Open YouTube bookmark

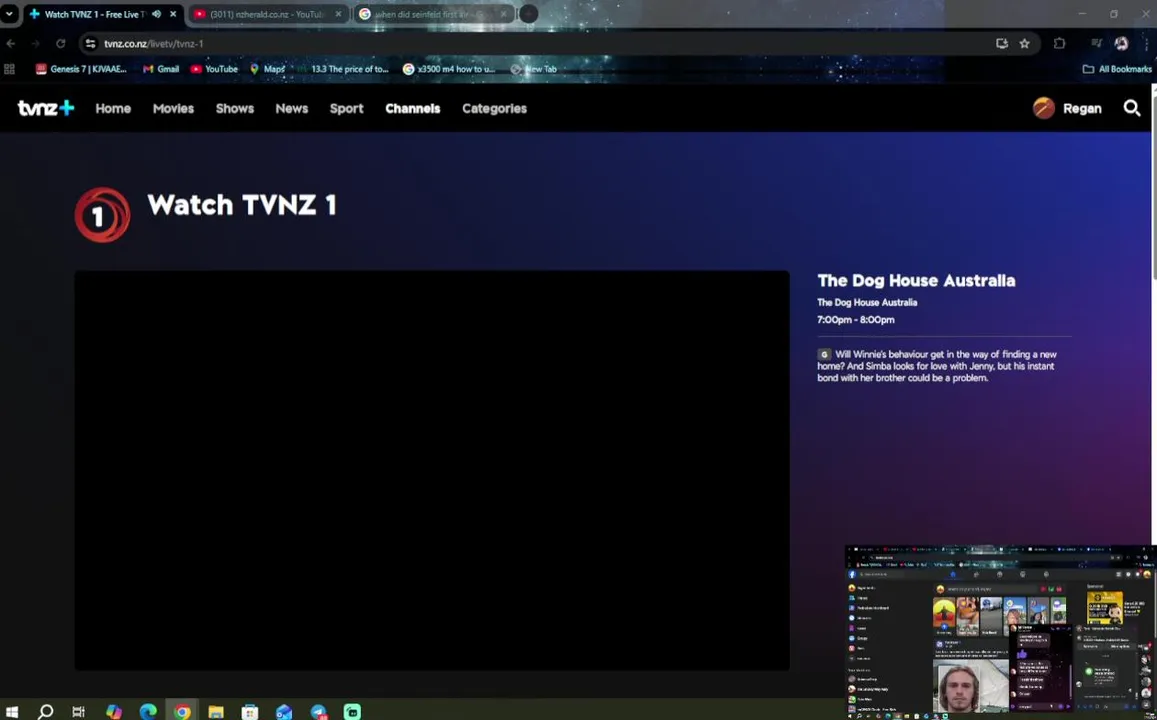tap(214, 69)
